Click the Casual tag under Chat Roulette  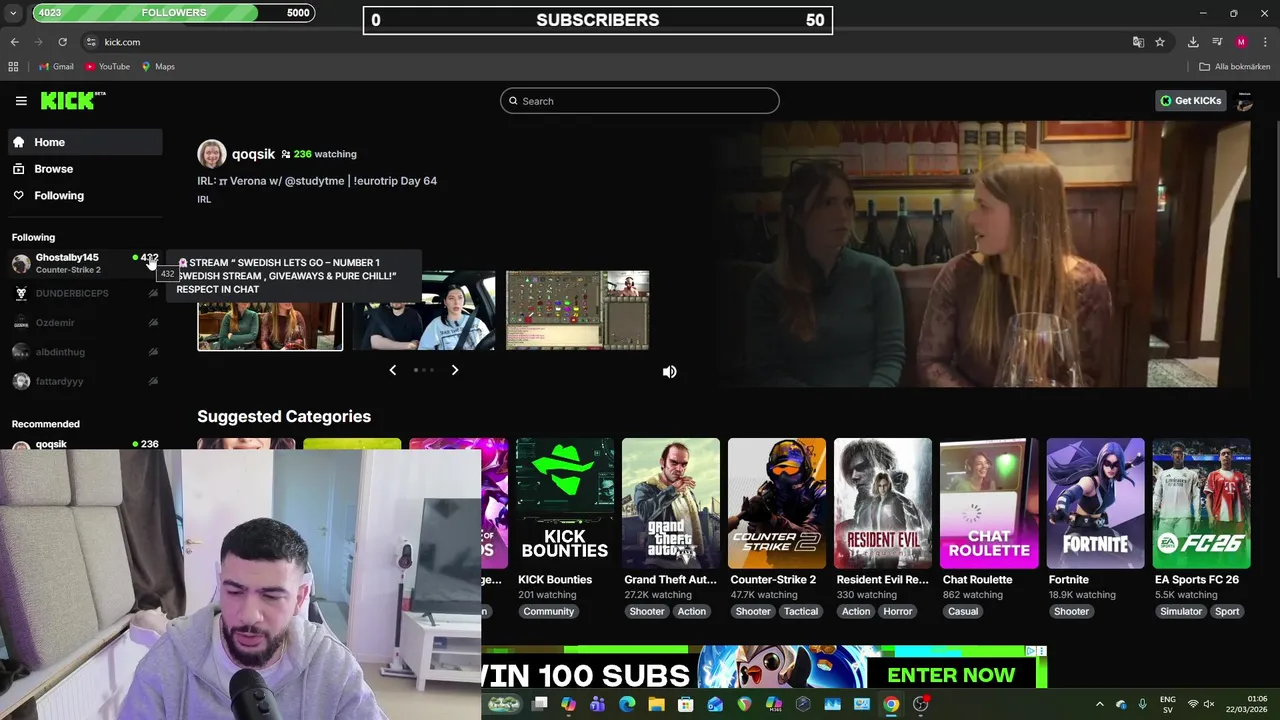pos(963,611)
